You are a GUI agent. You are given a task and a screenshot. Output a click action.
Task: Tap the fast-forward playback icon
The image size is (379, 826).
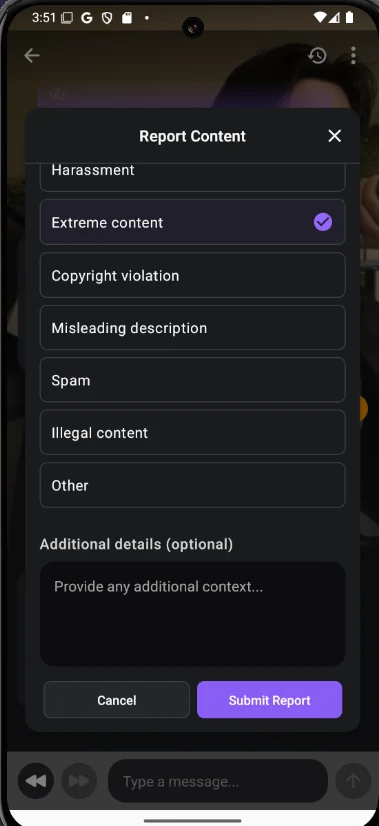(79, 781)
